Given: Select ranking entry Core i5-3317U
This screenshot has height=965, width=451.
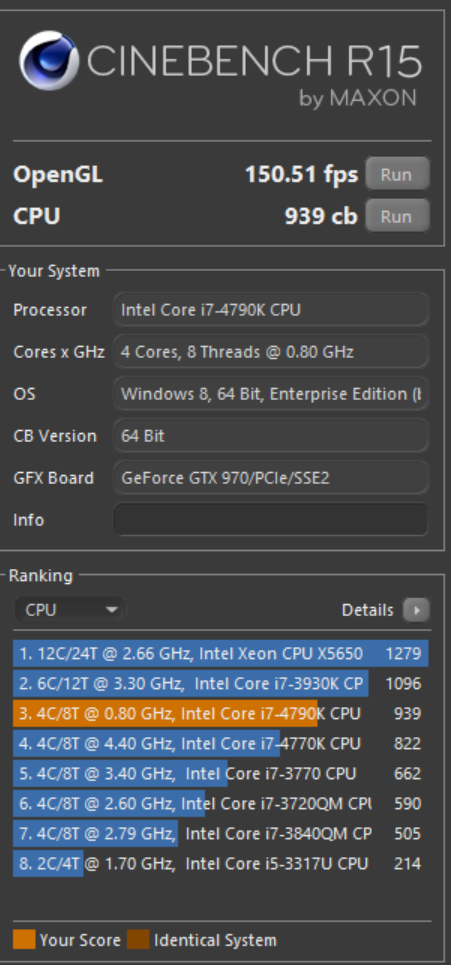Looking at the screenshot, I should (x=221, y=863).
